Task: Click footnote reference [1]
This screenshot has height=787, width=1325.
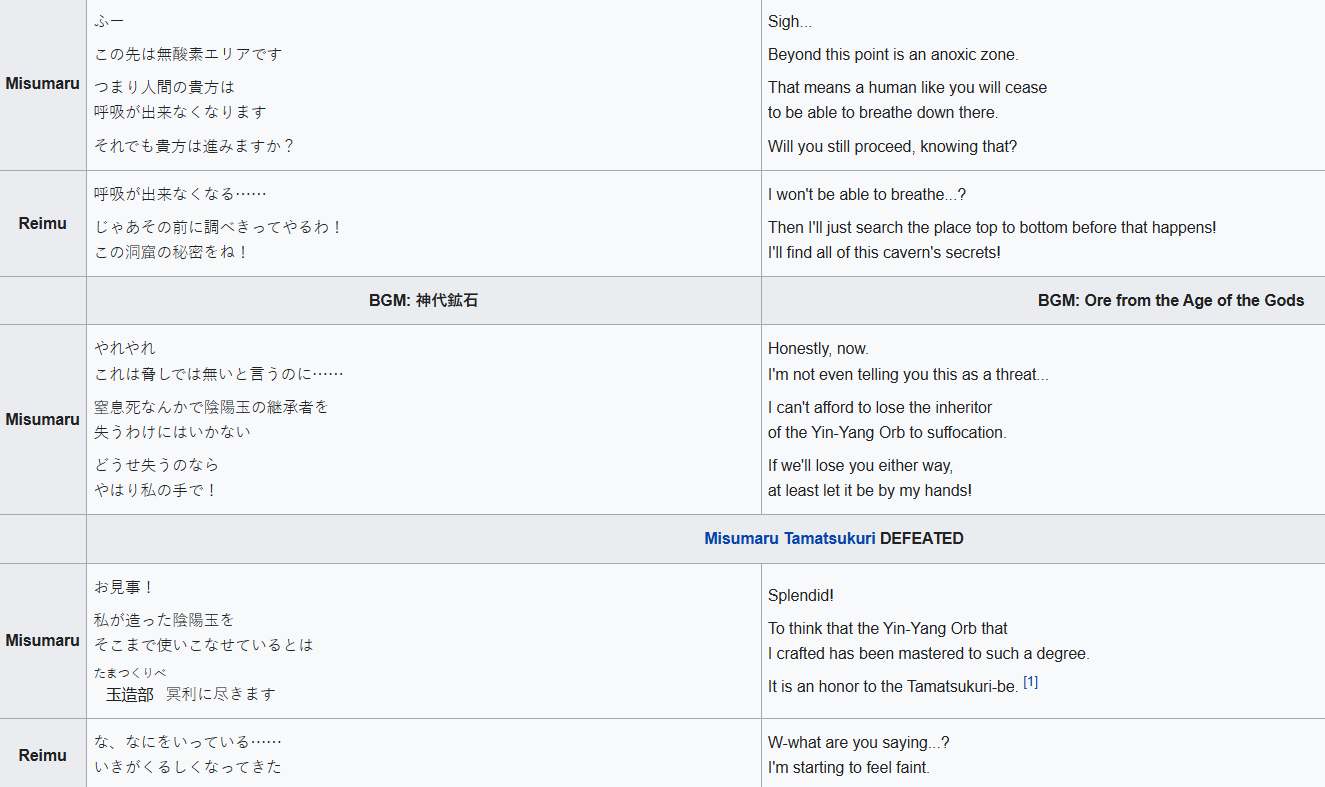Action: click(x=1030, y=683)
